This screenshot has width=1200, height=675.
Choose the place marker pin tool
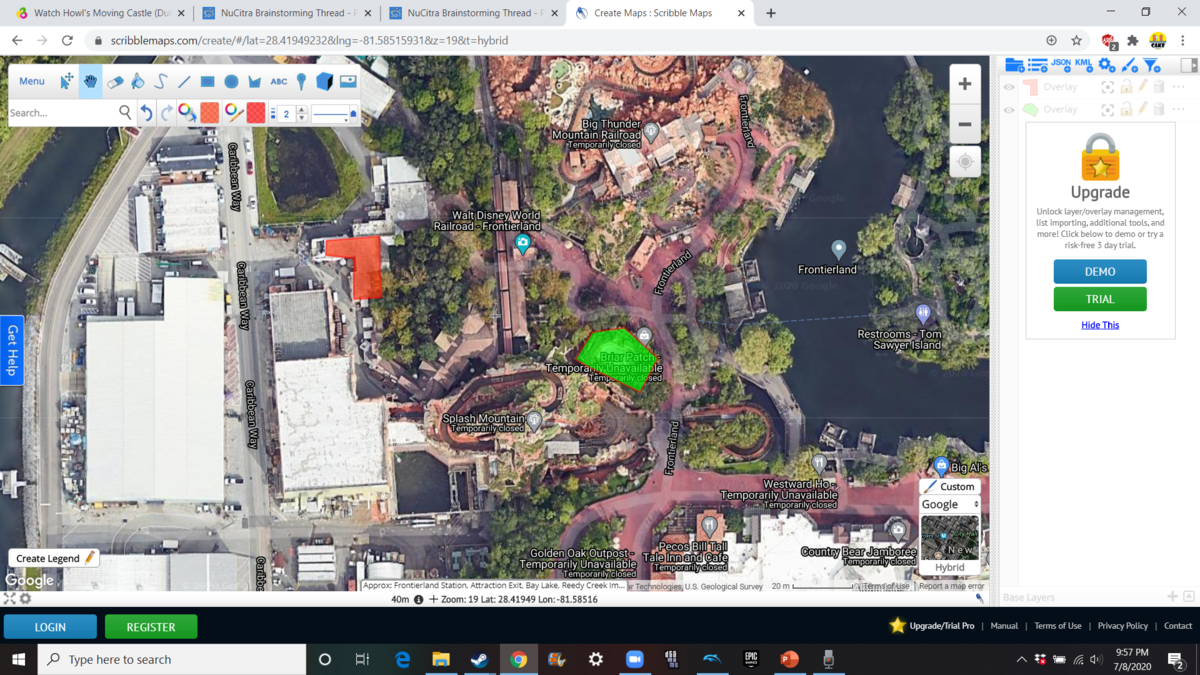tap(301, 82)
